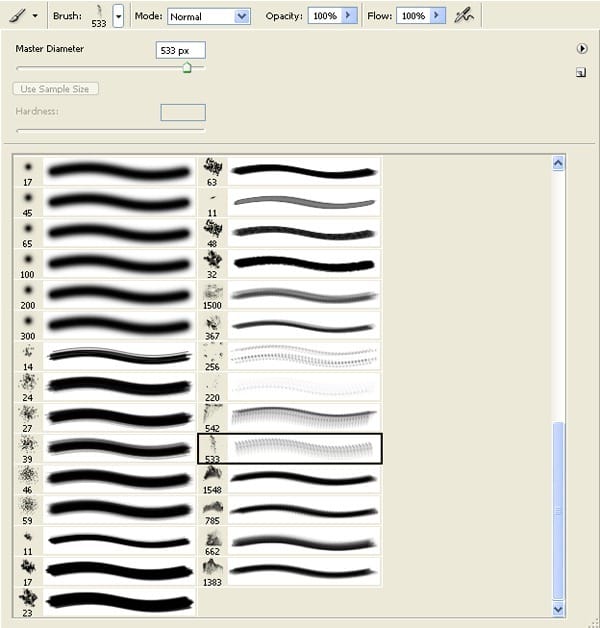Select the soft round 45 brush
The height and width of the screenshot is (628, 600).
105,203
